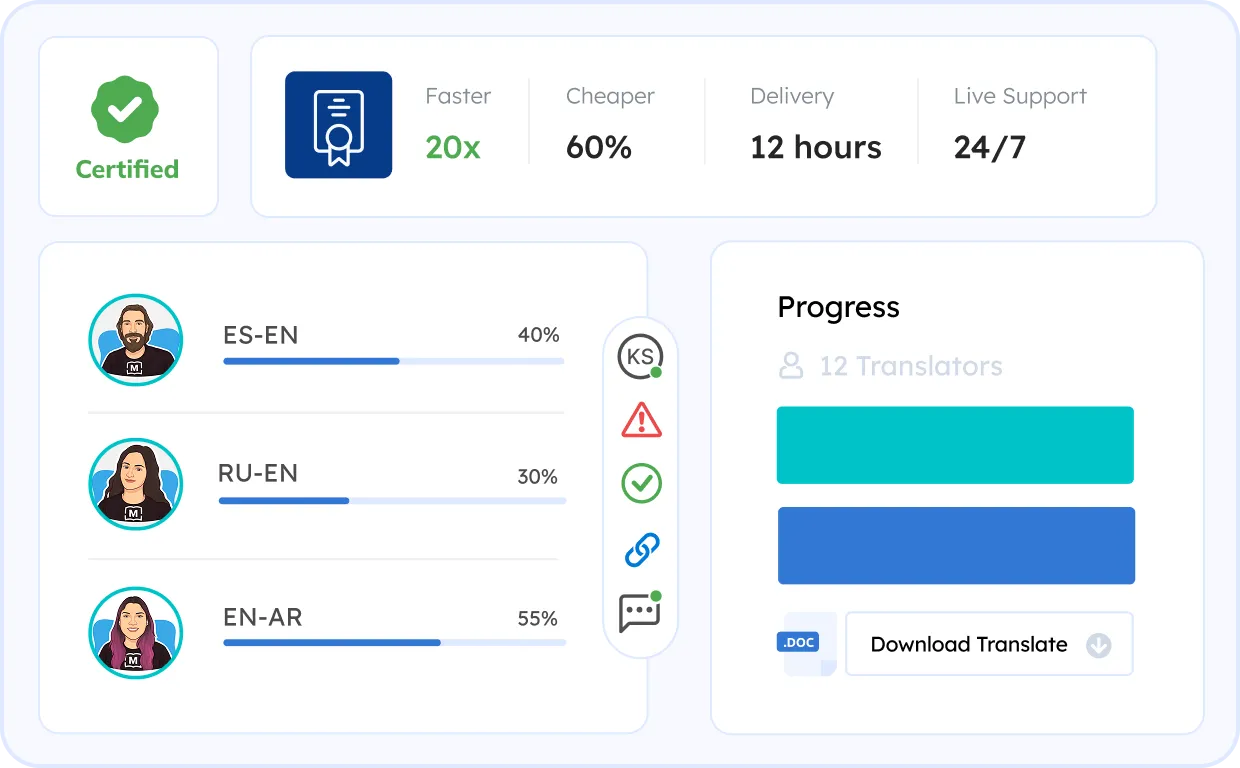Viewport: 1240px width, 768px height.
Task: Click the green checkmark circle icon
Action: 641,484
